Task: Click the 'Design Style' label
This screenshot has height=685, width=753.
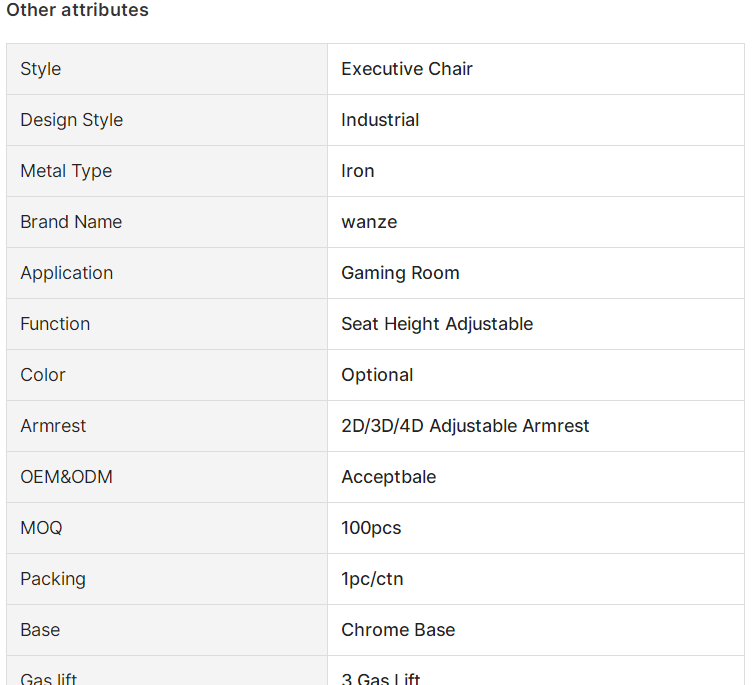Action: 72,120
